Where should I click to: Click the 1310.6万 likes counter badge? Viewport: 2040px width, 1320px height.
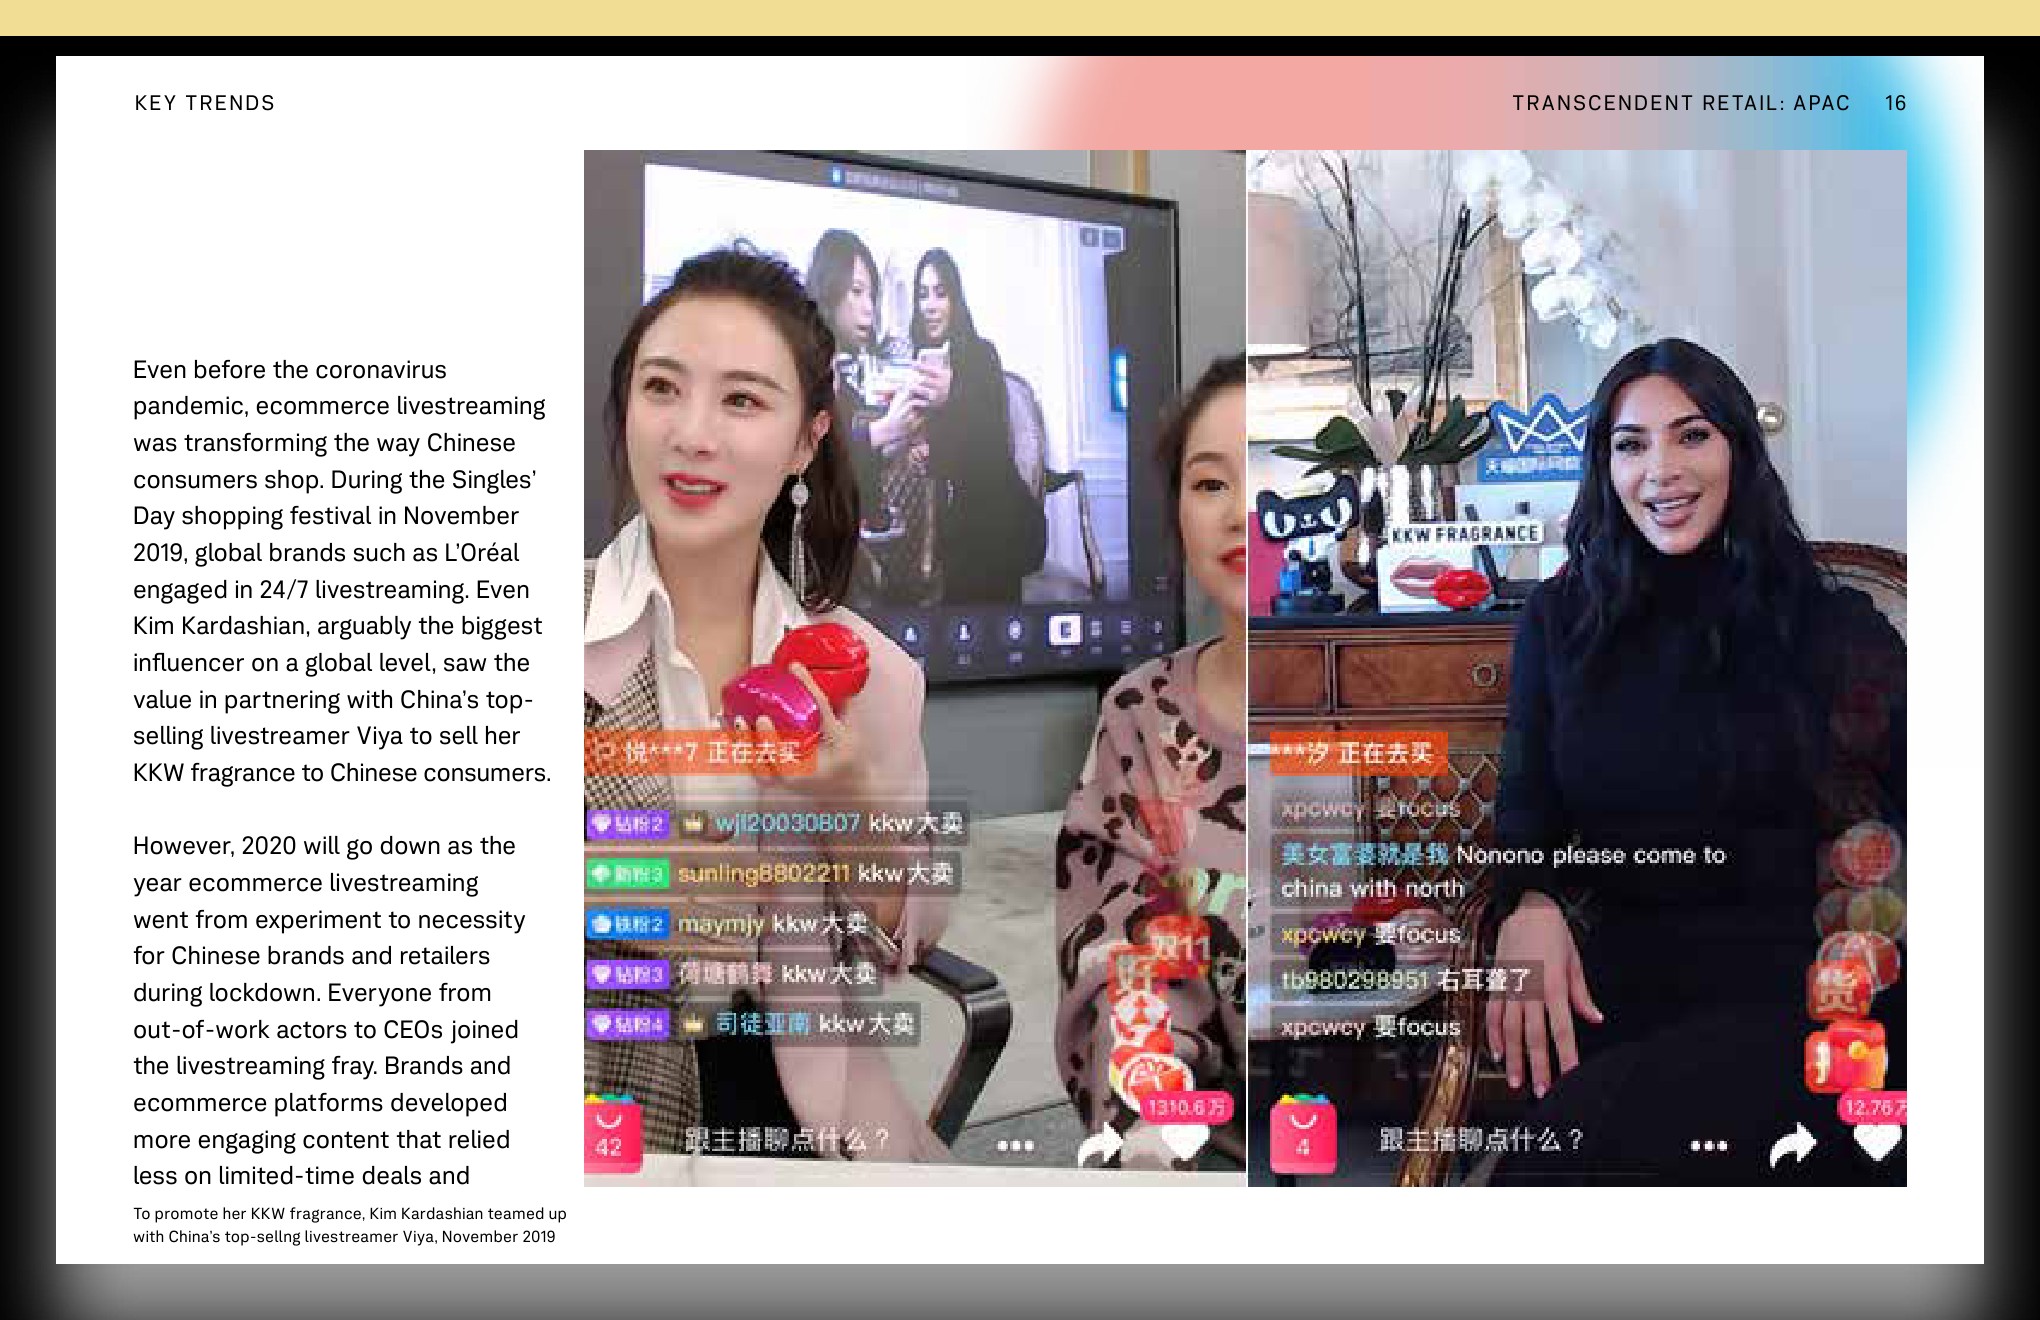[1187, 1107]
